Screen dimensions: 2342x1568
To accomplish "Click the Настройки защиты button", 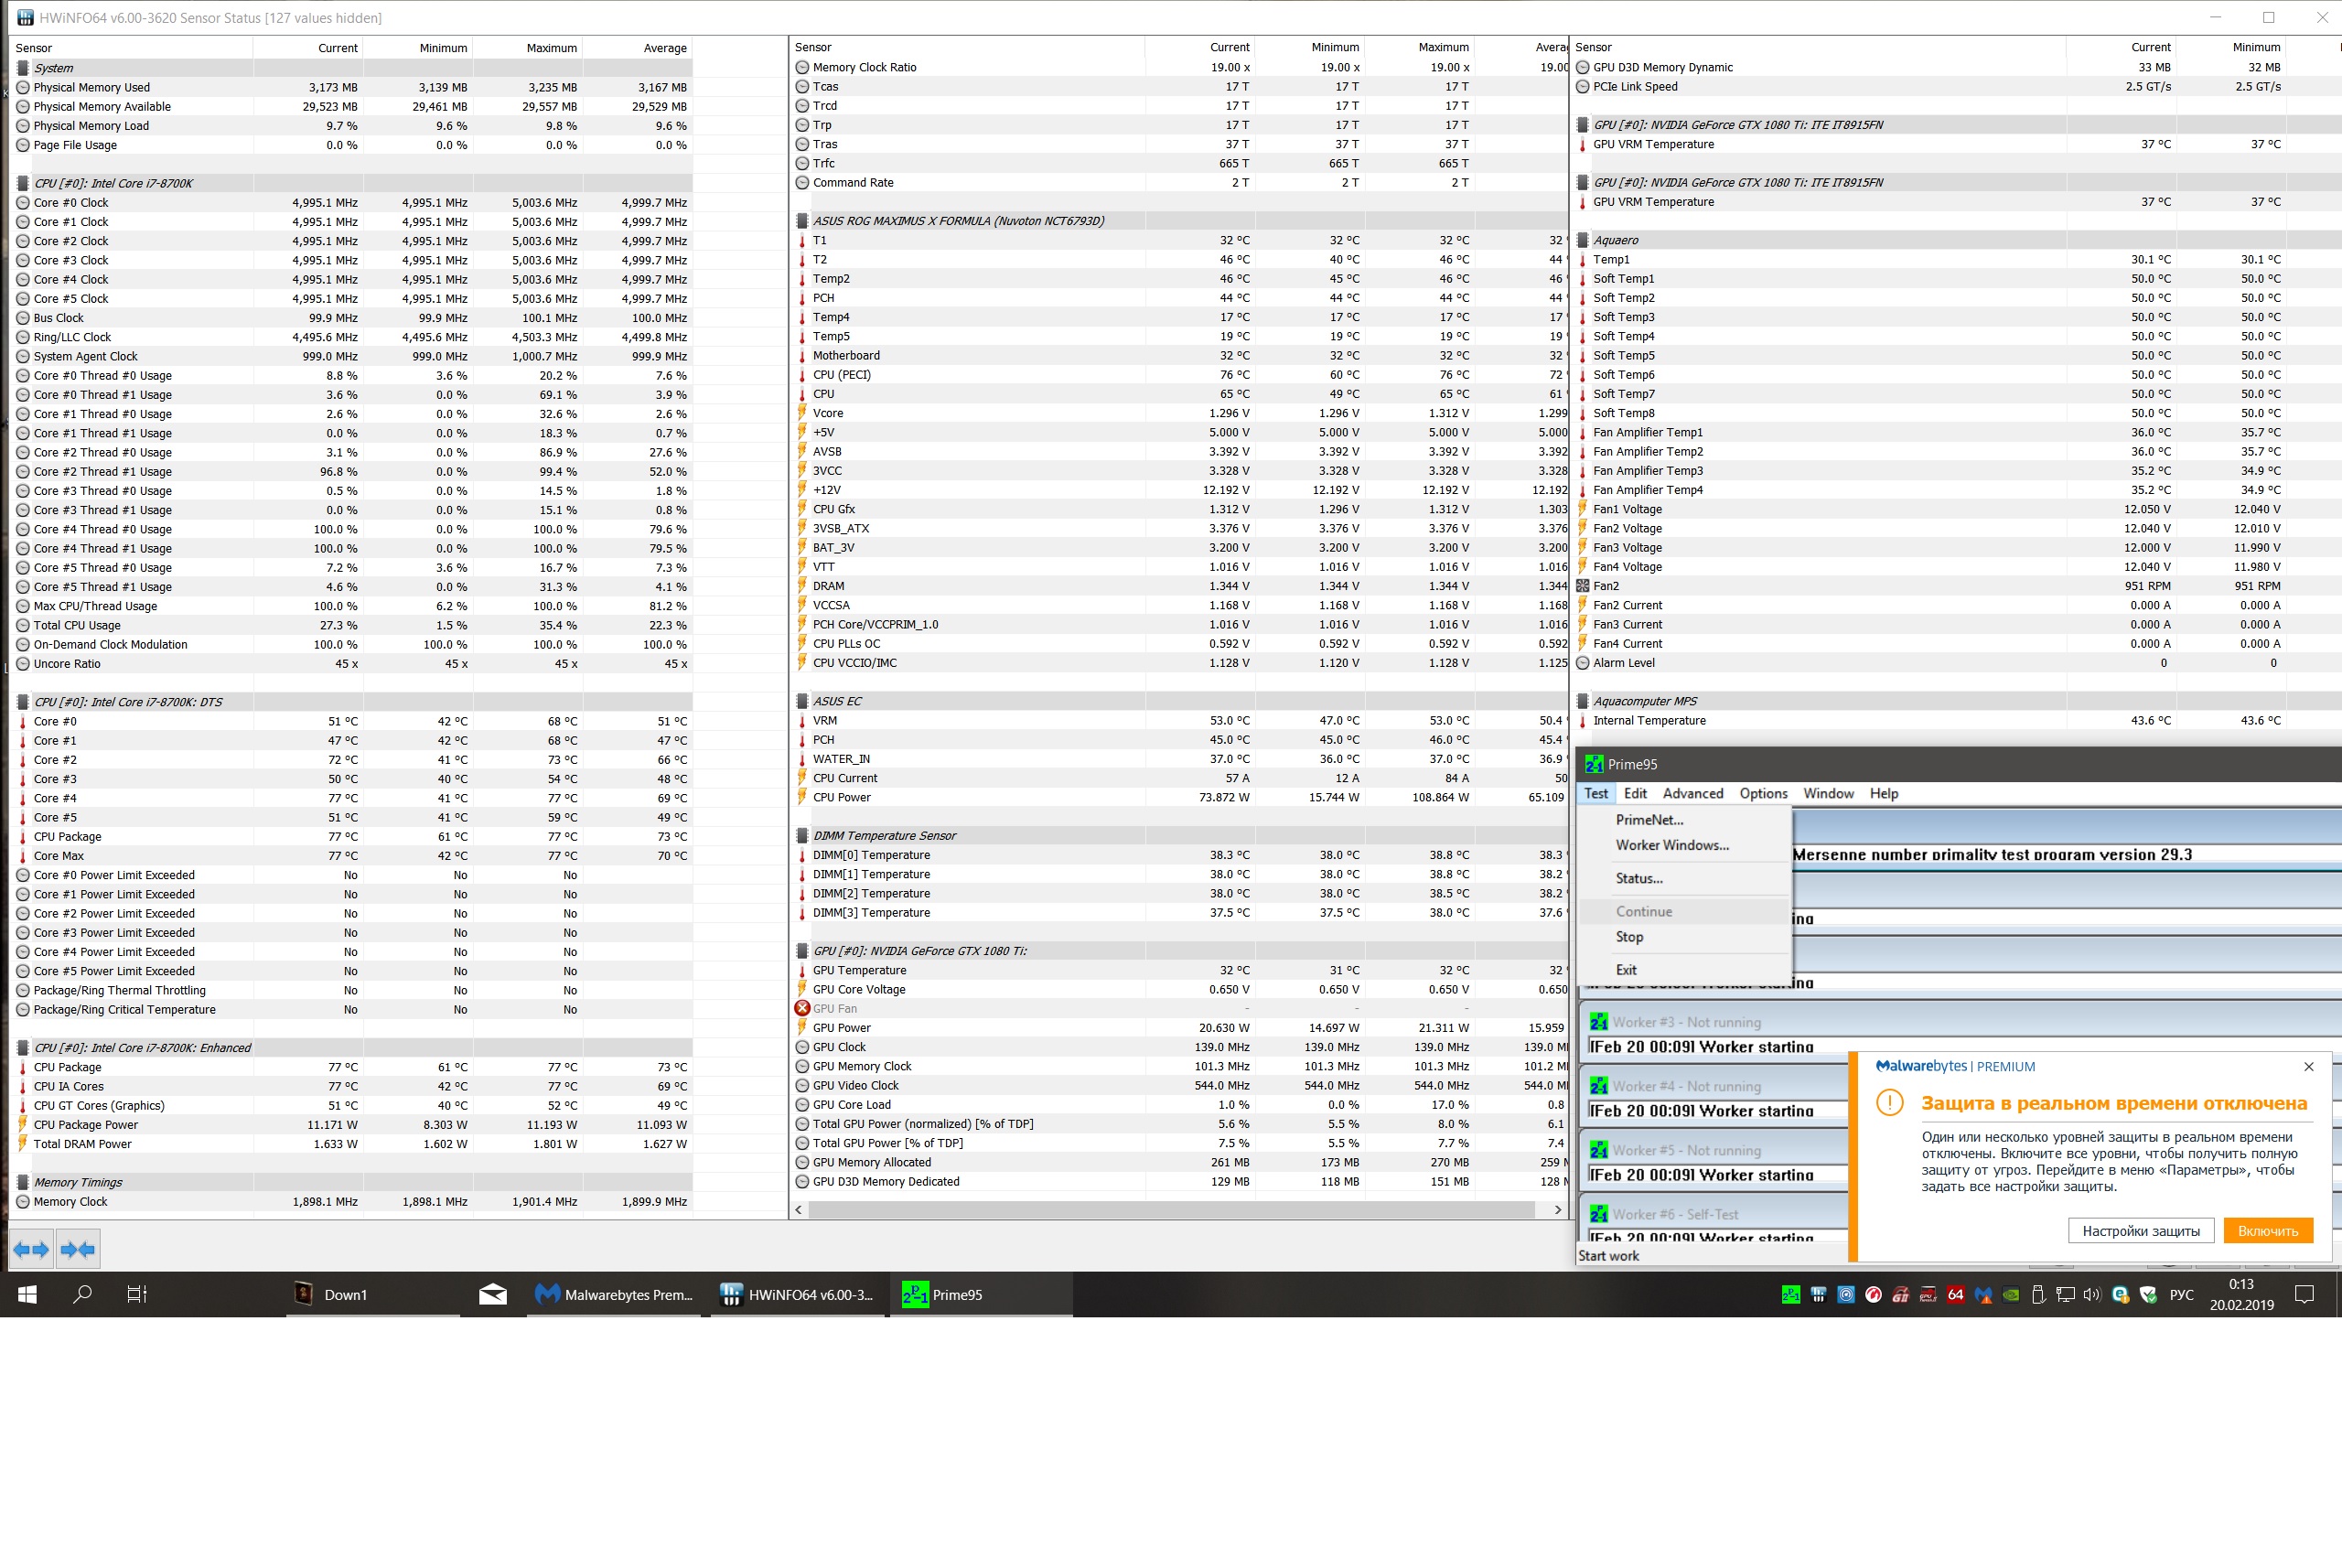I will pos(2140,1231).
